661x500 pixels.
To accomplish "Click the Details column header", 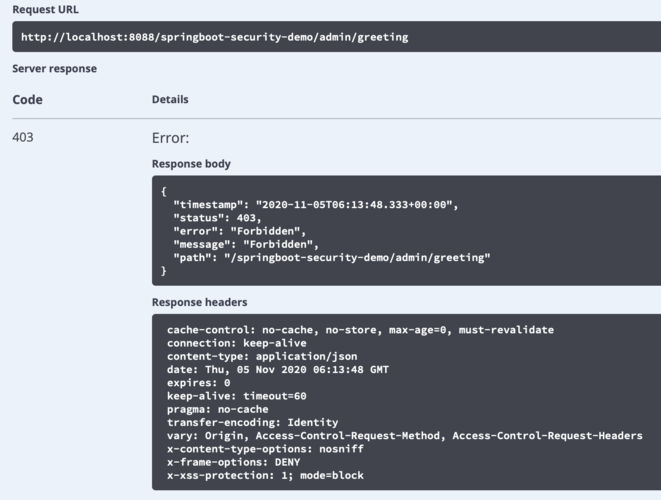I will tap(170, 99).
